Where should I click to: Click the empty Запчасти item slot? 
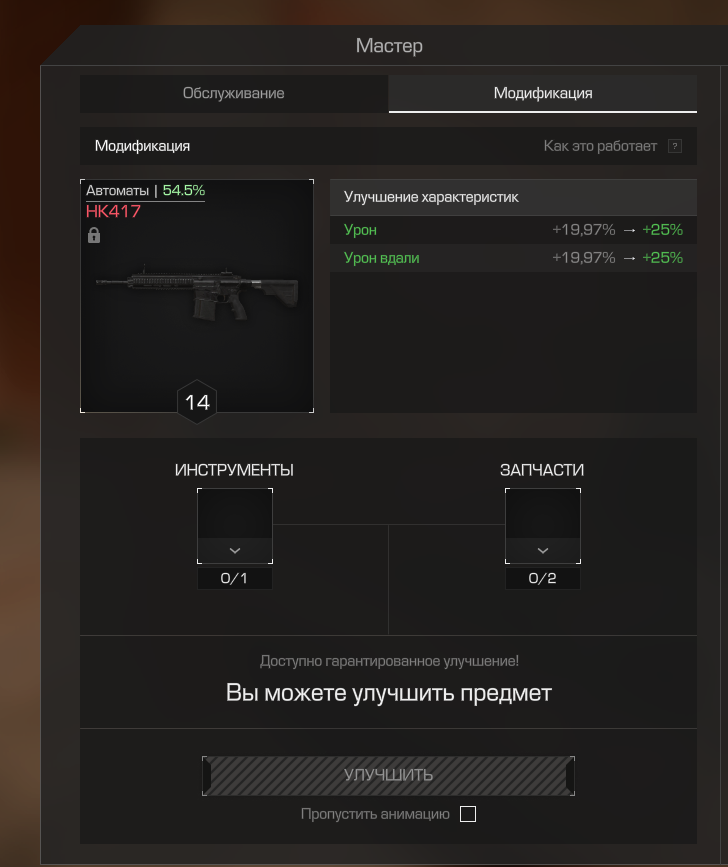click(543, 514)
